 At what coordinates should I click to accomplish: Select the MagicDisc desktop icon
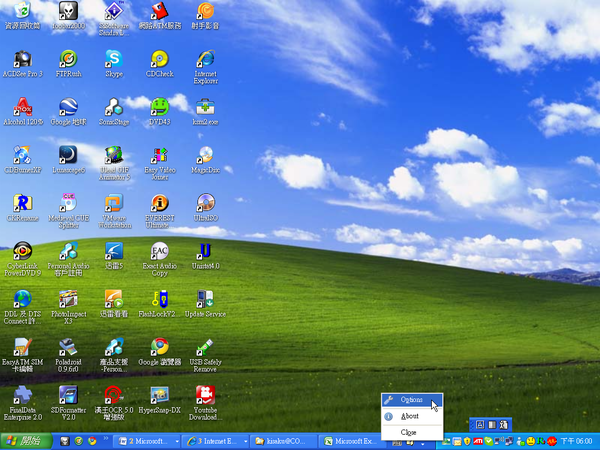(x=206, y=160)
